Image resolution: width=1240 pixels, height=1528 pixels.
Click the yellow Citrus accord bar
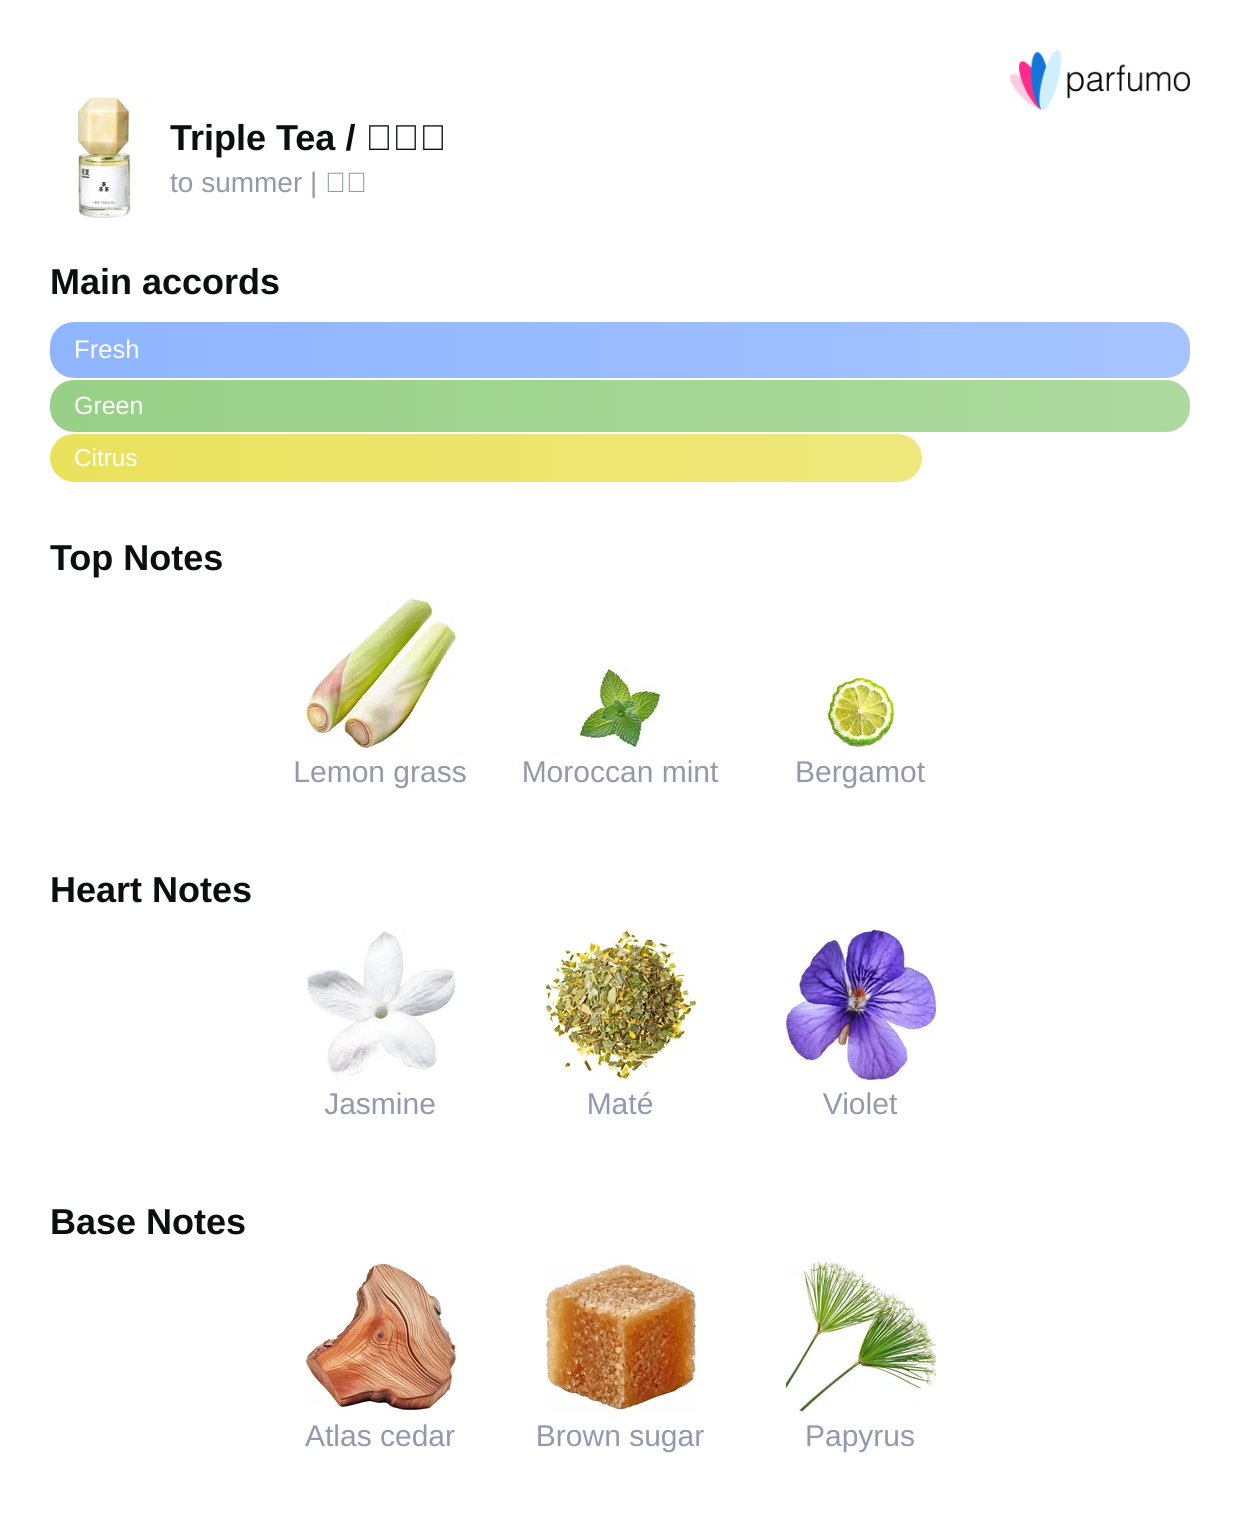tap(486, 458)
